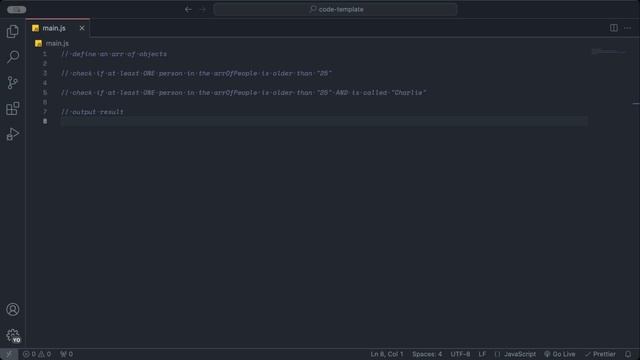
Task: Click the Prettier status item
Action: point(600,354)
